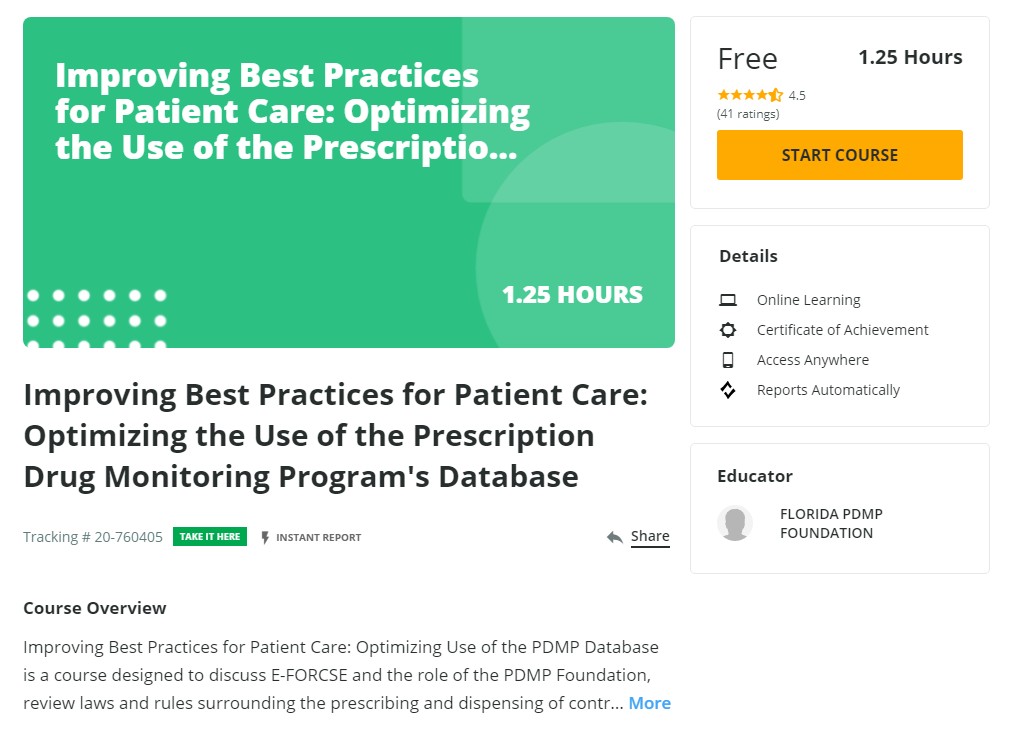
Task: Click the green Take It Here badge
Action: (x=210, y=537)
